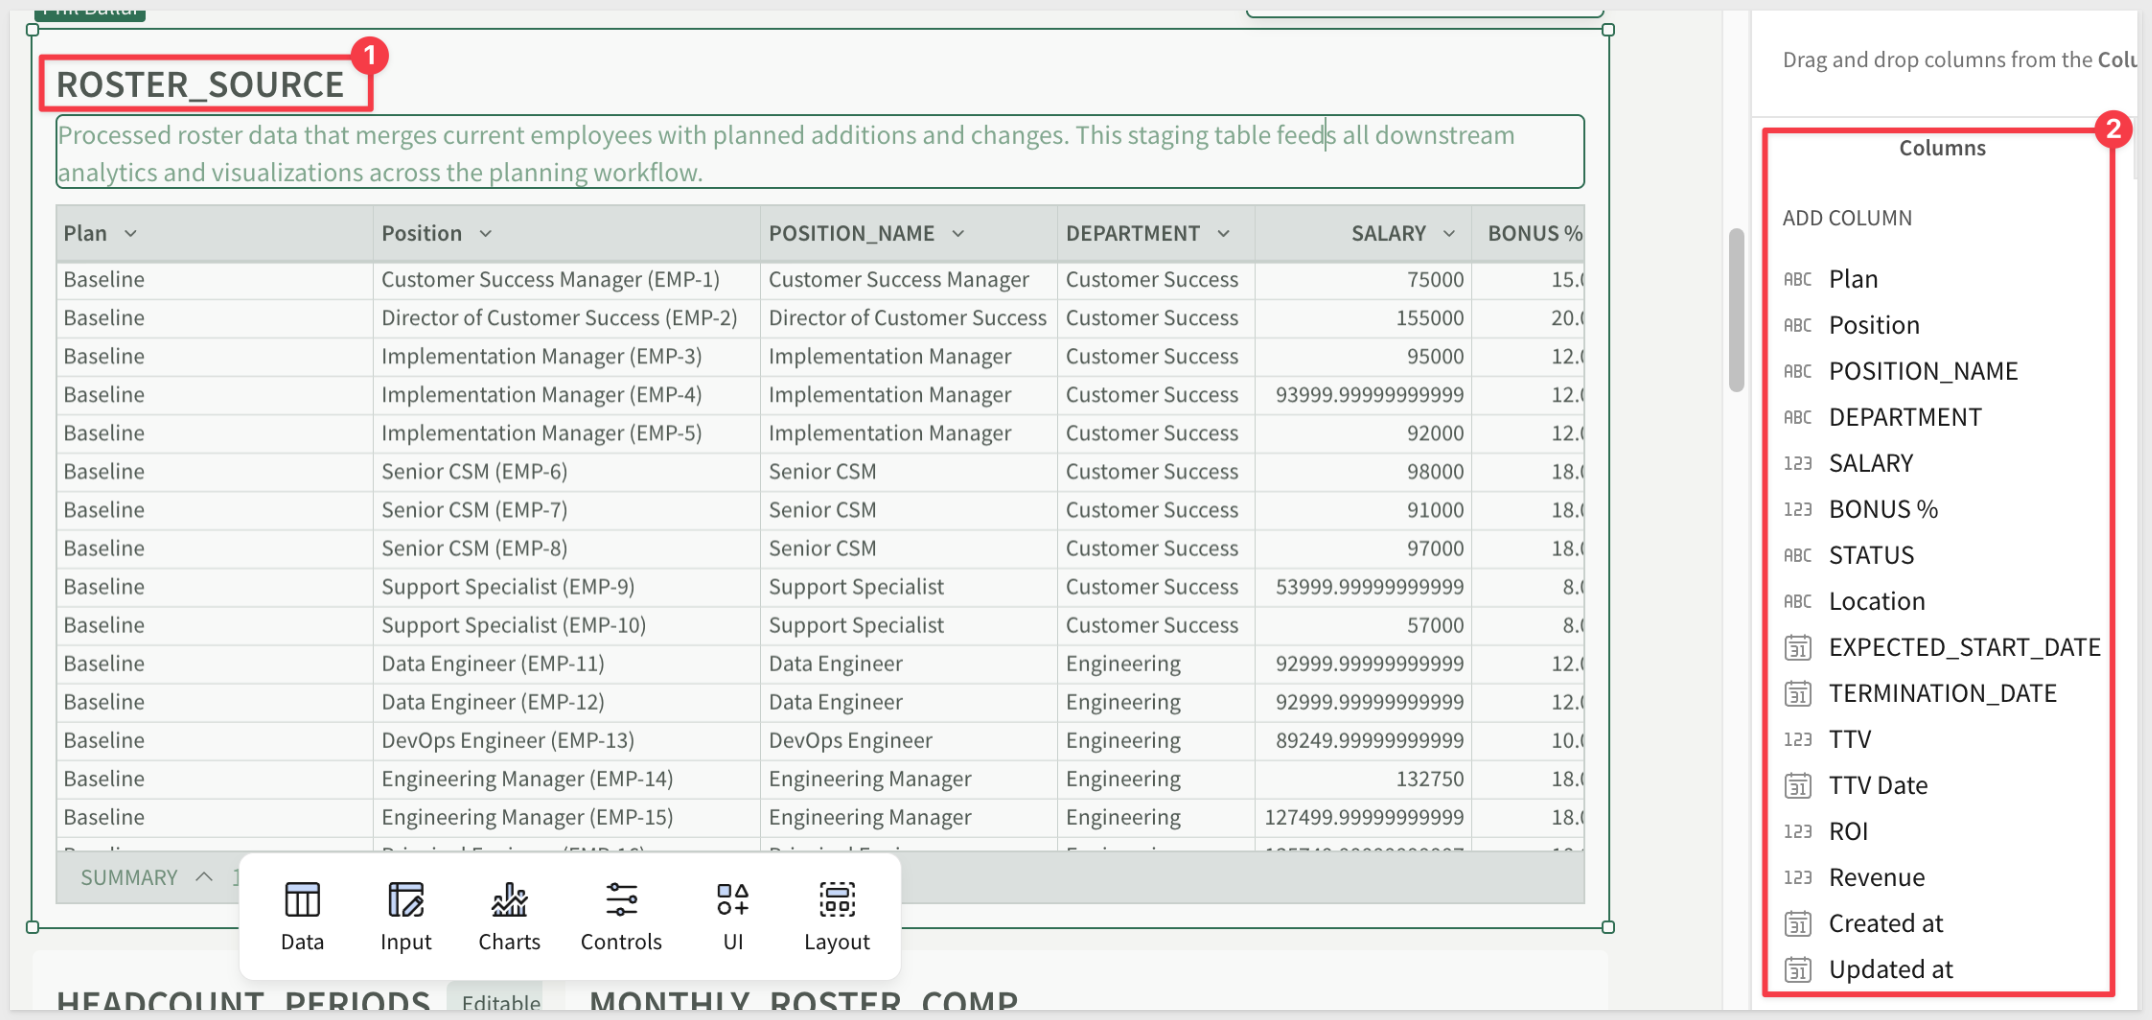
Task: Click the text type icon beside Location
Action: (x=1797, y=601)
